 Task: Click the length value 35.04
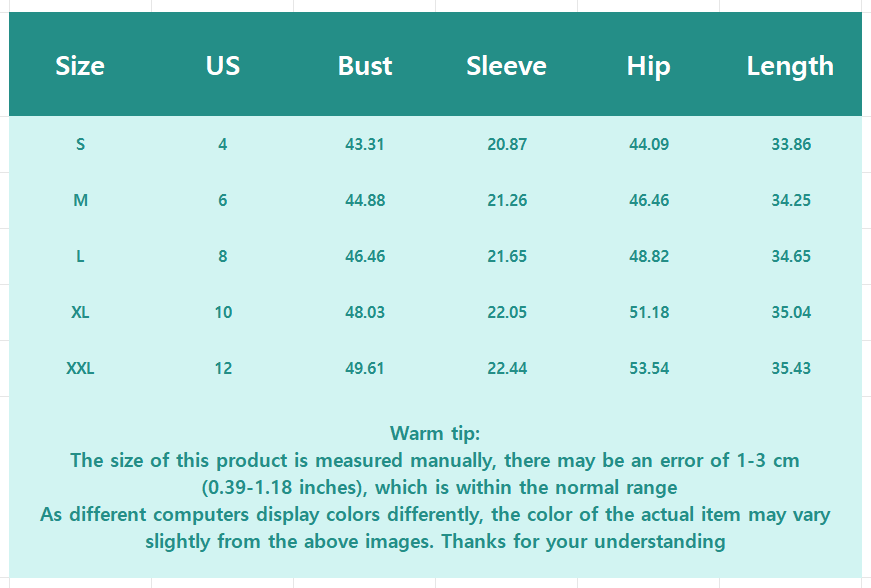click(791, 312)
